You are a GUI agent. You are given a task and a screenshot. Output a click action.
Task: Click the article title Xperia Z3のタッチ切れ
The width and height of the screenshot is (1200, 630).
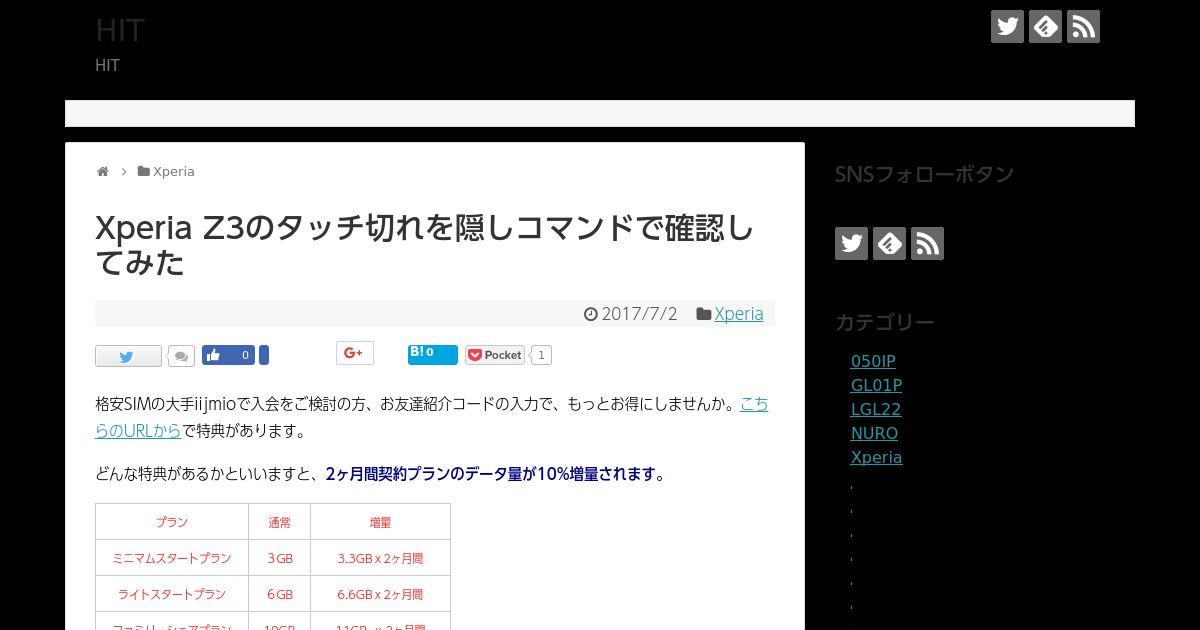425,245
